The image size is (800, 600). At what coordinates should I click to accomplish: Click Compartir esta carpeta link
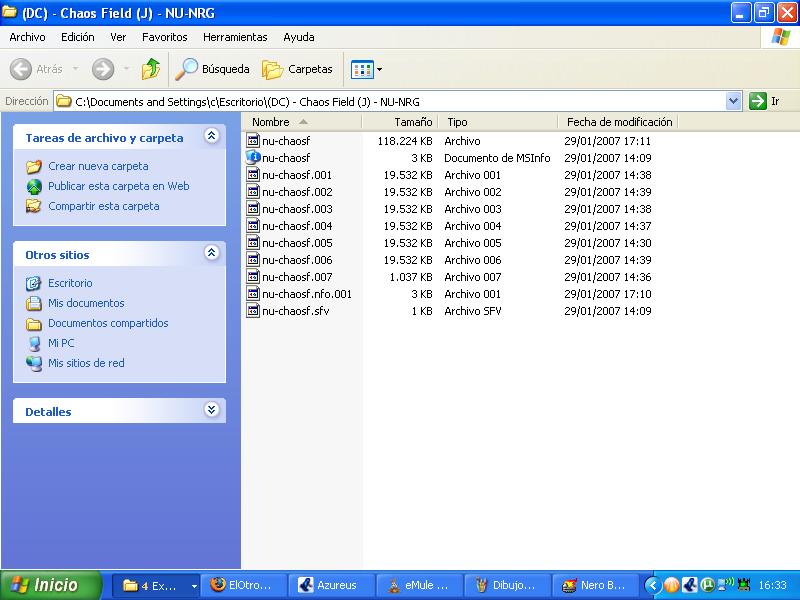click(x=104, y=206)
